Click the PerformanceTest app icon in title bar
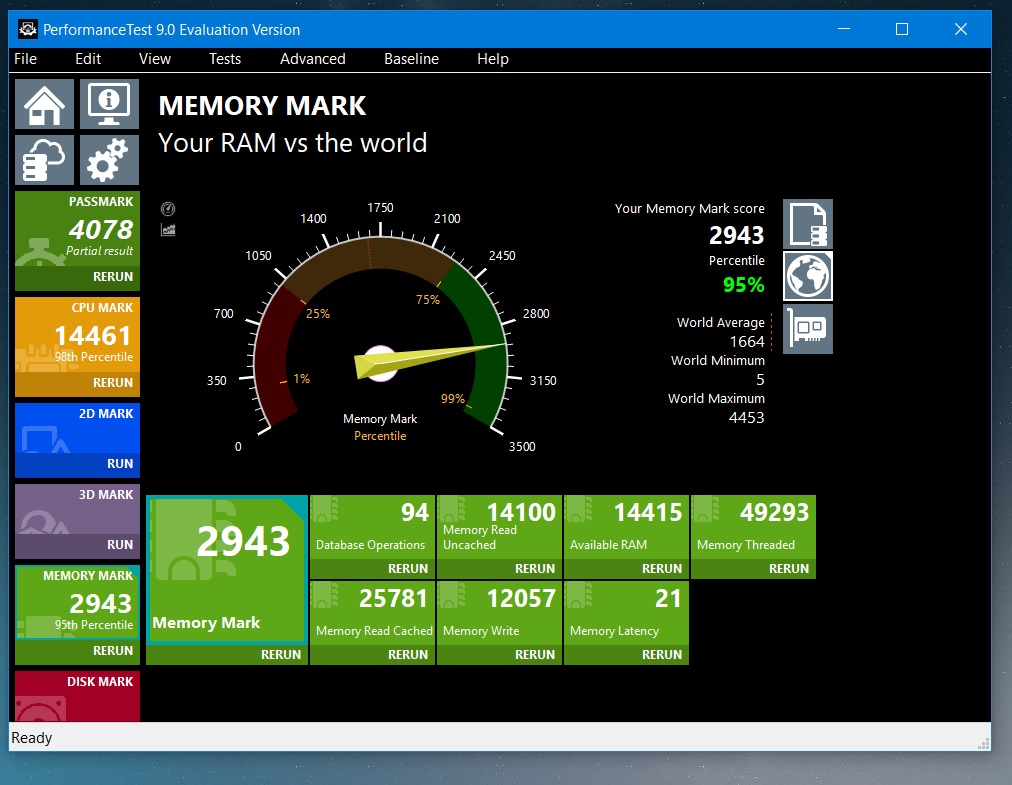The height and width of the screenshot is (785, 1012). [28, 29]
